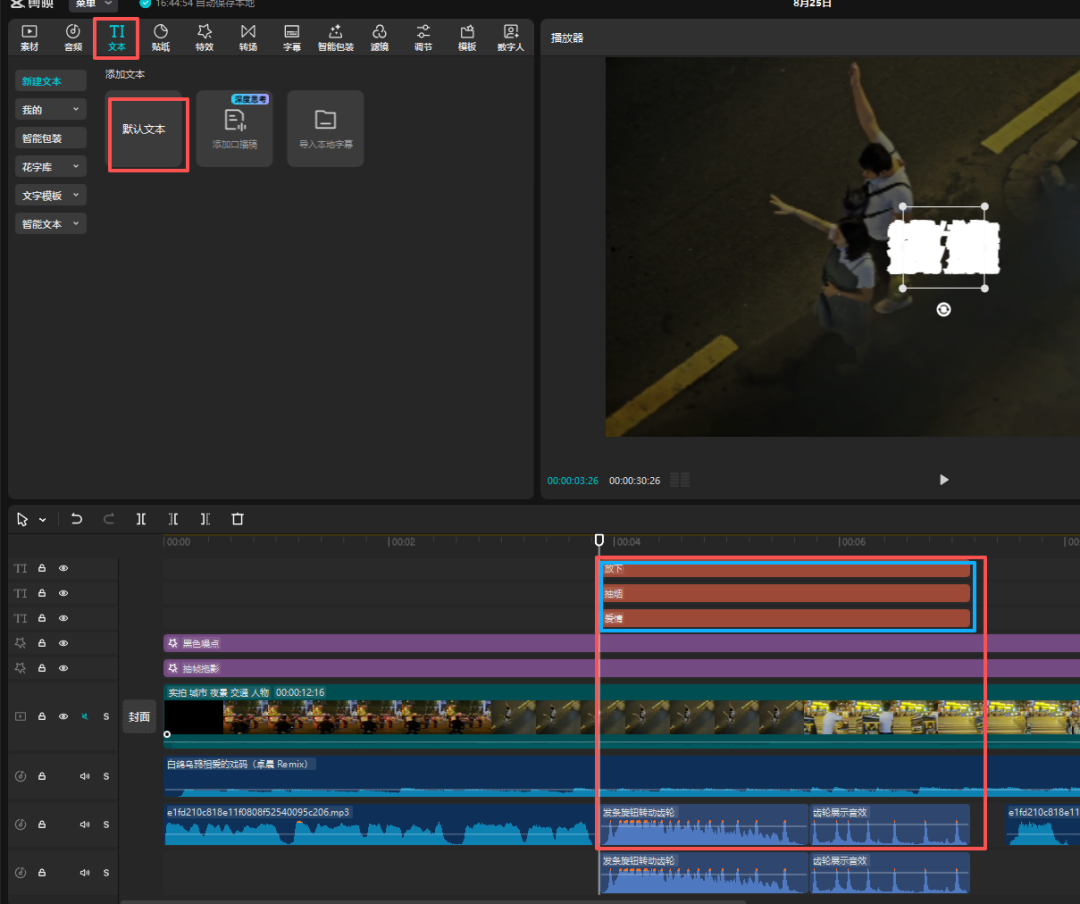The image size is (1080, 904).
Task: Open the 菜单 dropdown menu
Action: [93, 4]
